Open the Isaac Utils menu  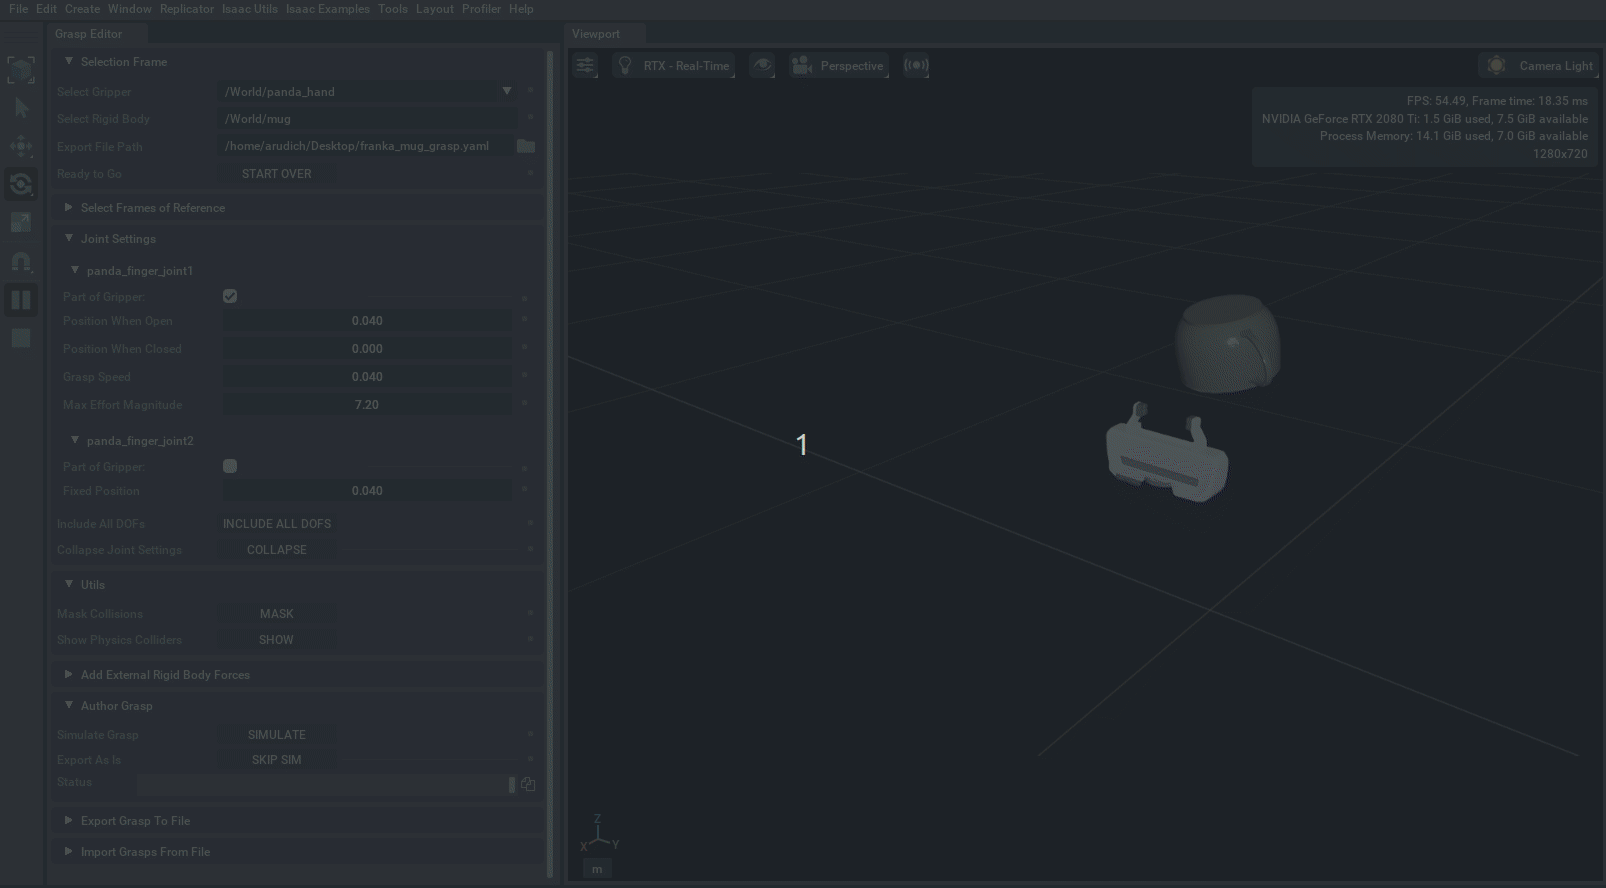coord(250,9)
